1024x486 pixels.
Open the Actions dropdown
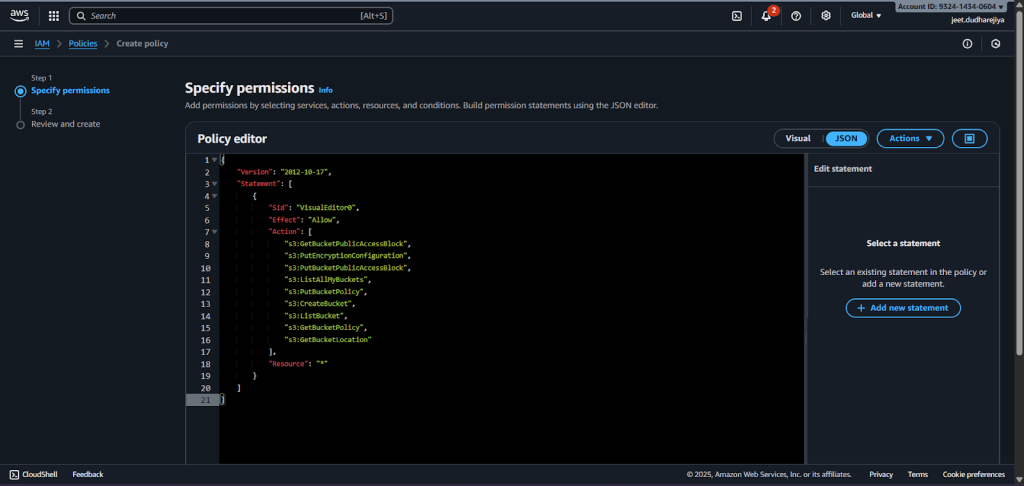pos(910,138)
